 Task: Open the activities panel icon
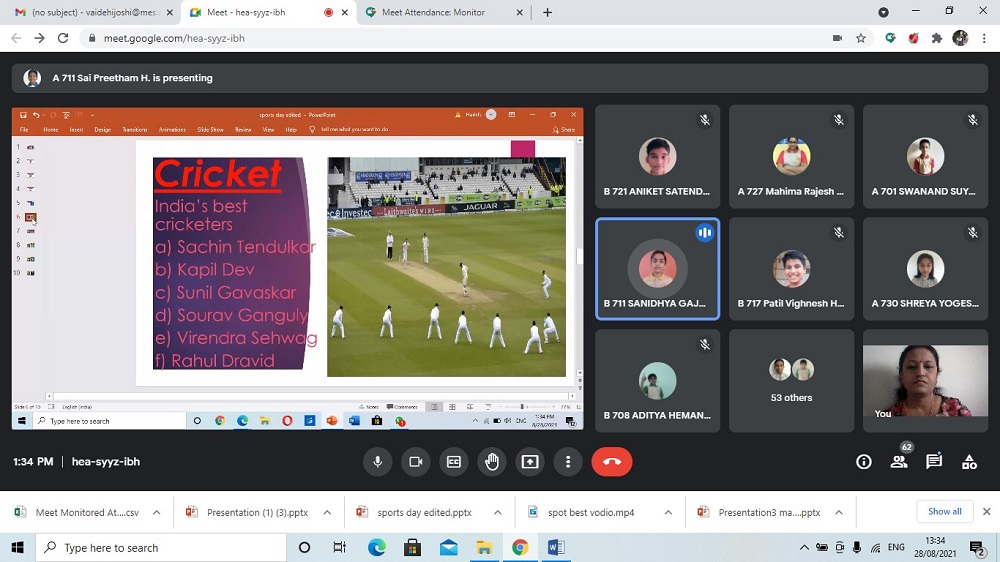(x=969, y=462)
